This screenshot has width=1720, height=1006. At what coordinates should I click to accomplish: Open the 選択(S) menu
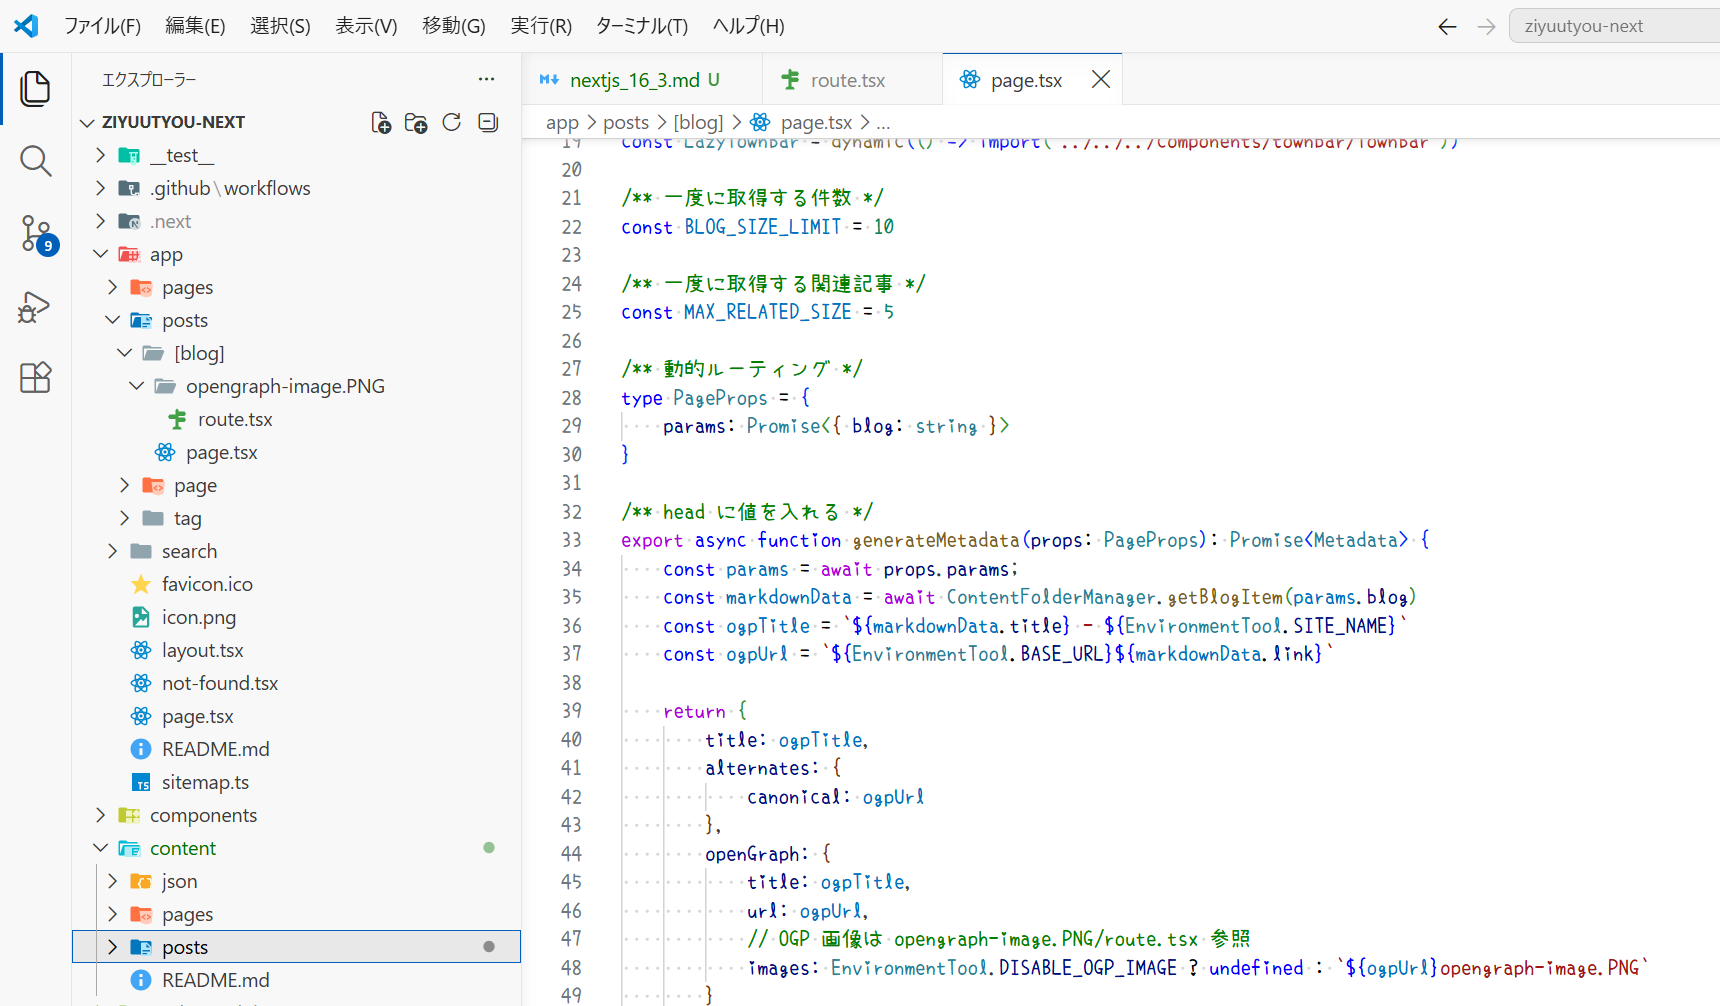click(x=280, y=26)
